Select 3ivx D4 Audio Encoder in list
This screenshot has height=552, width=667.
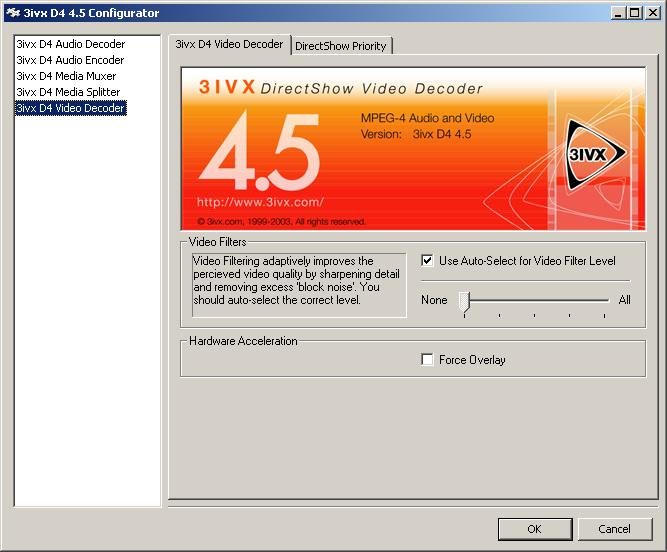pyautogui.click(x=70, y=60)
